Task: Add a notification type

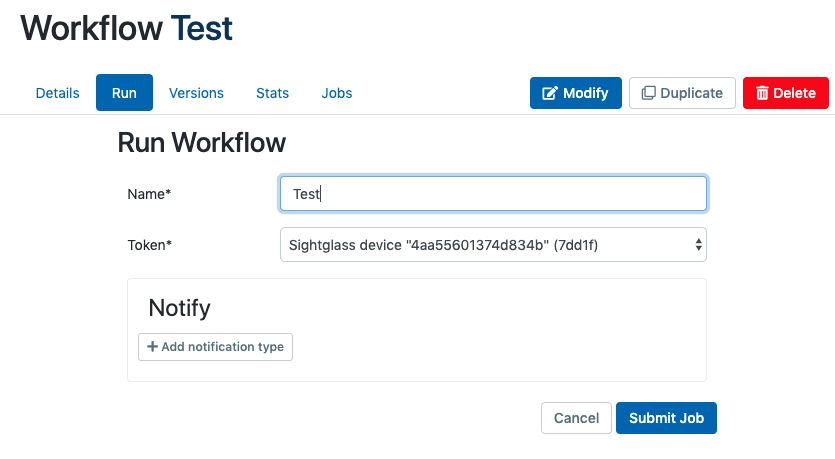Action: pyautogui.click(x=215, y=347)
